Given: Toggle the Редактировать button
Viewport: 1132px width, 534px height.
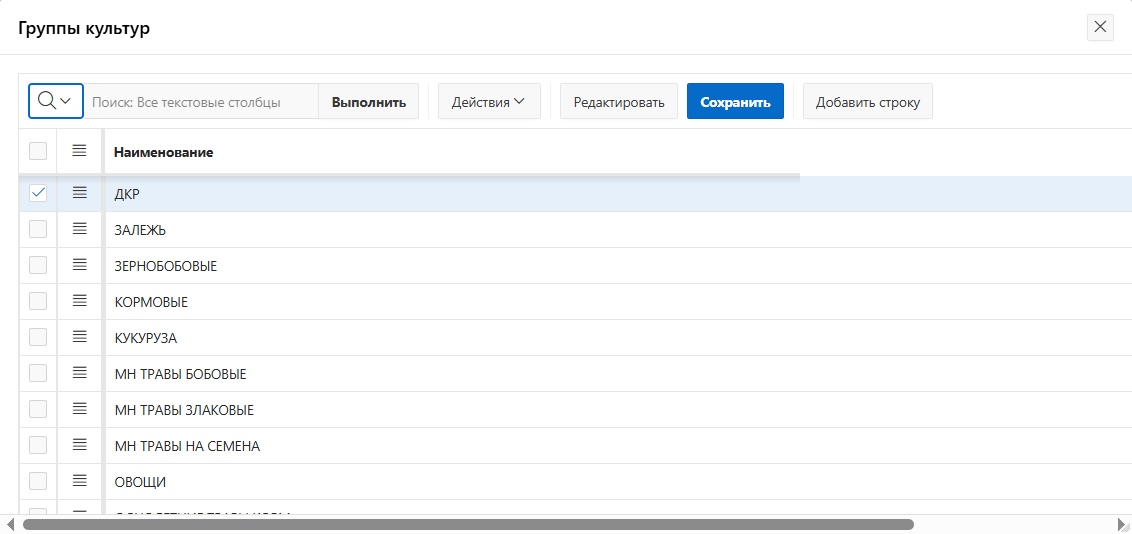Looking at the screenshot, I should (x=618, y=102).
